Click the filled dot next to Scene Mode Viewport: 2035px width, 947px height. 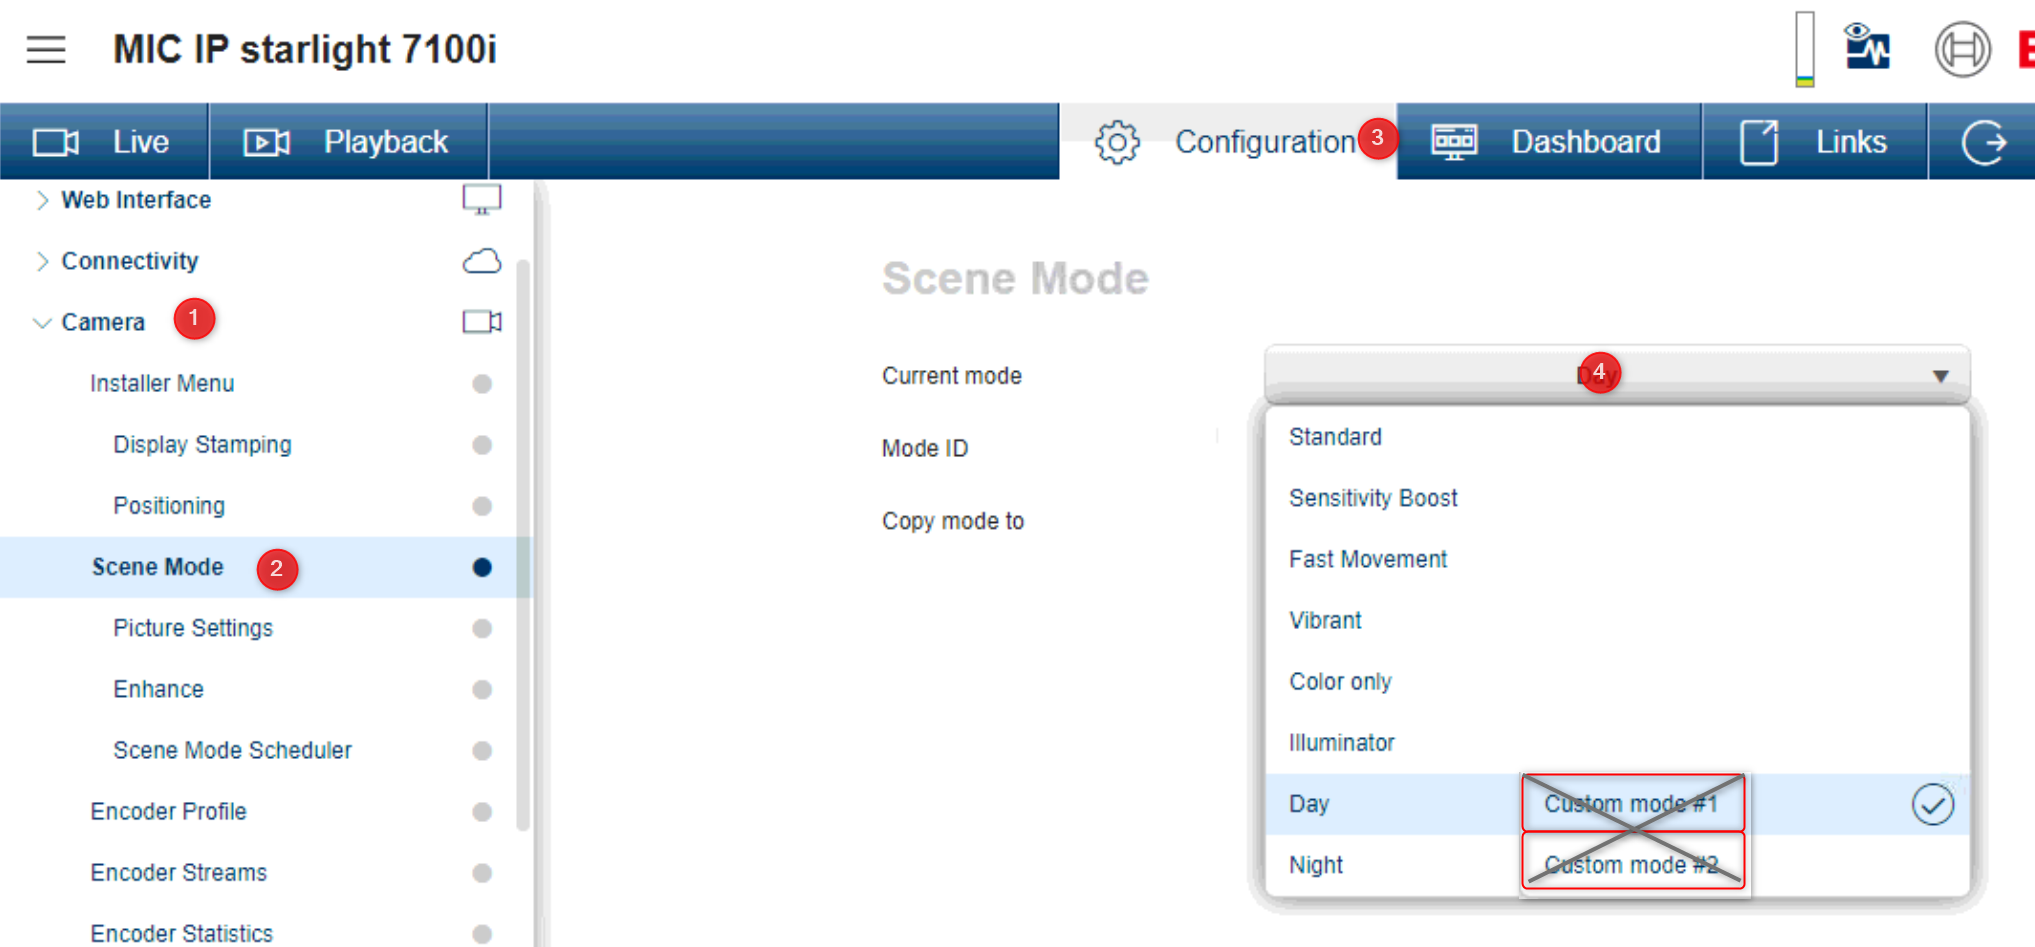click(x=482, y=567)
